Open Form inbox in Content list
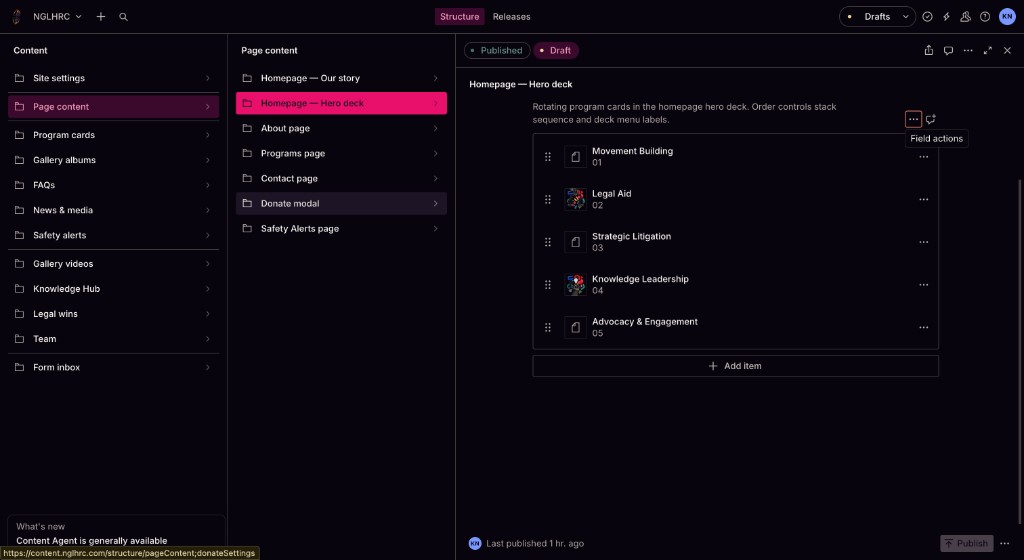This screenshot has height=560, width=1024. (x=113, y=367)
